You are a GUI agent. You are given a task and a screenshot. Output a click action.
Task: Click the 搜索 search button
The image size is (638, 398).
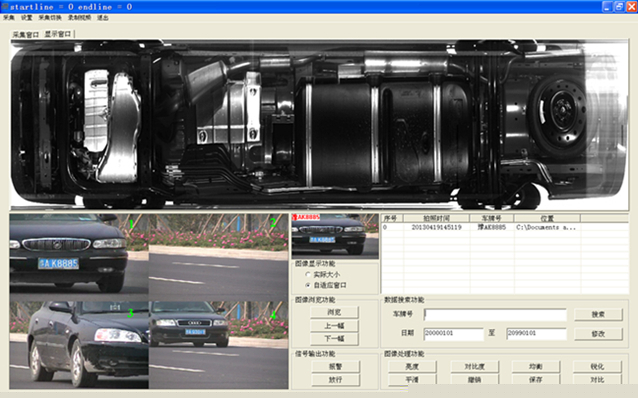point(598,314)
